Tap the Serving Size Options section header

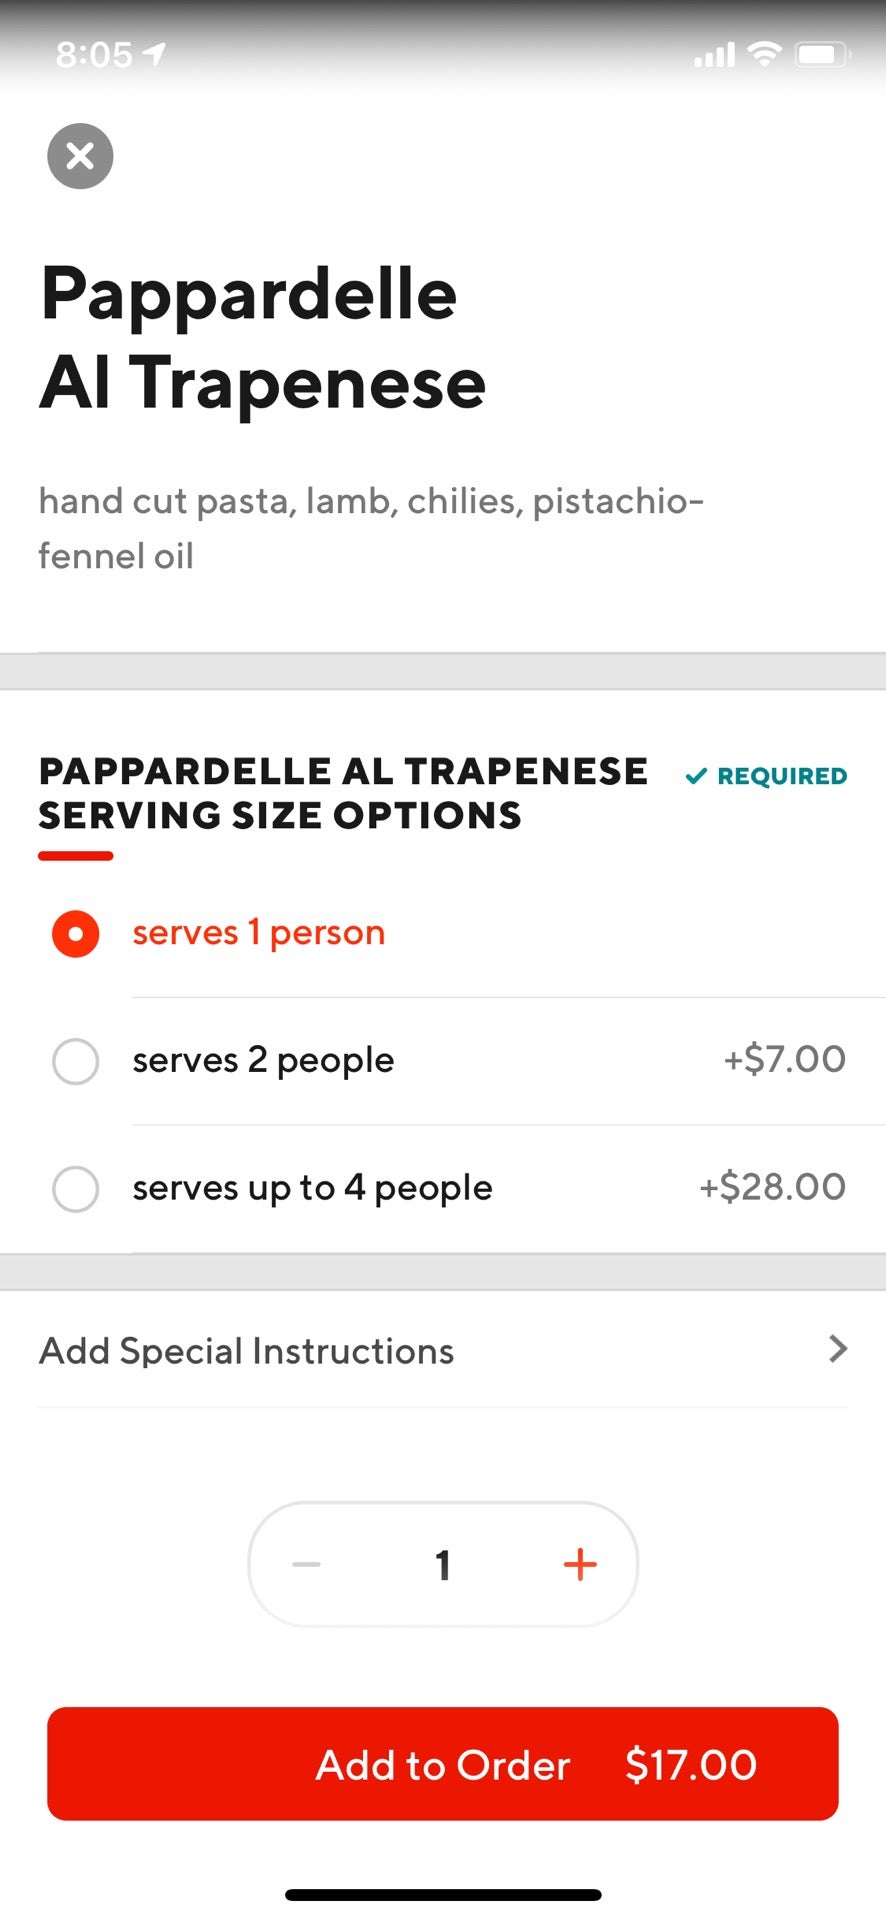pyautogui.click(x=342, y=793)
